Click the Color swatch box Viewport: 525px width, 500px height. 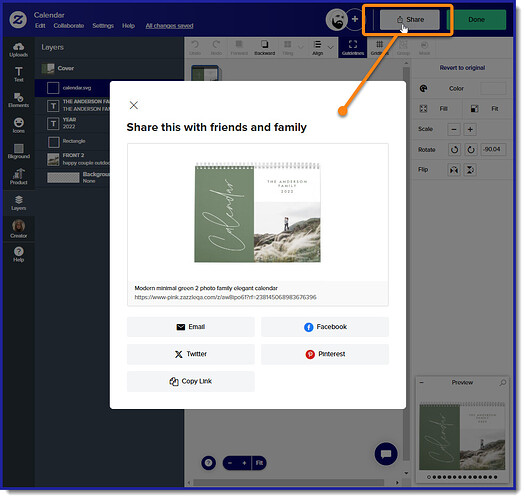tap(493, 88)
